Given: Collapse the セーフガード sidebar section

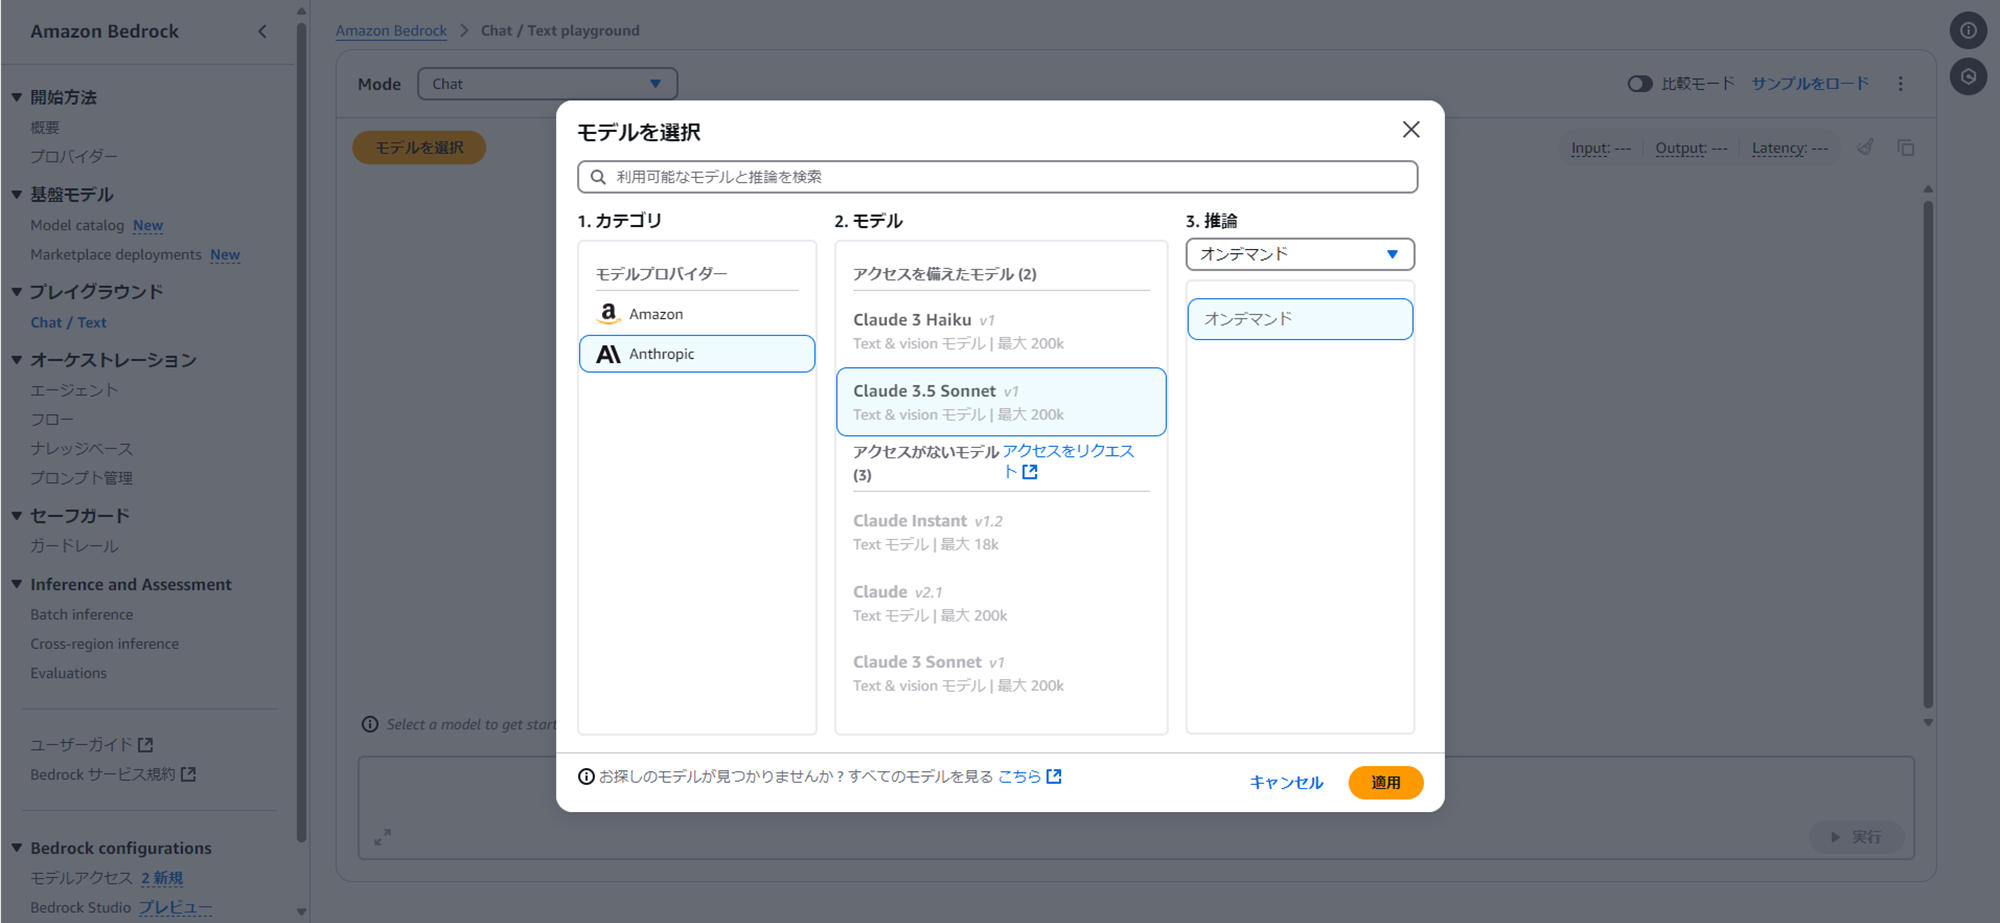Looking at the screenshot, I should tap(17, 515).
